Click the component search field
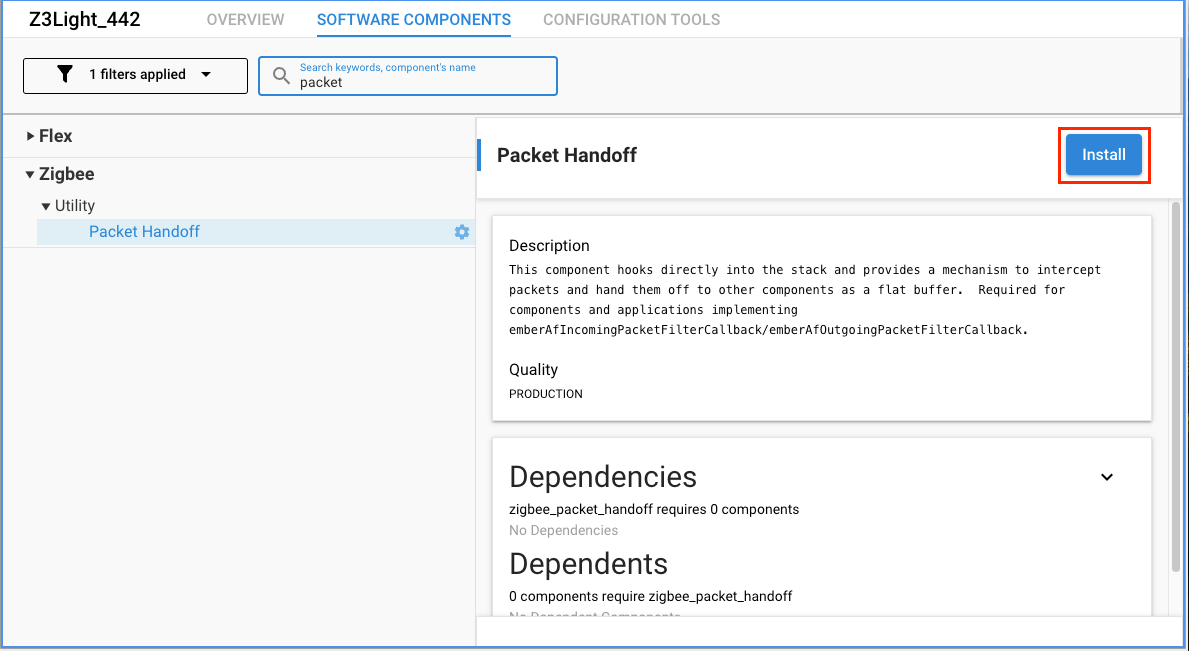 point(408,76)
